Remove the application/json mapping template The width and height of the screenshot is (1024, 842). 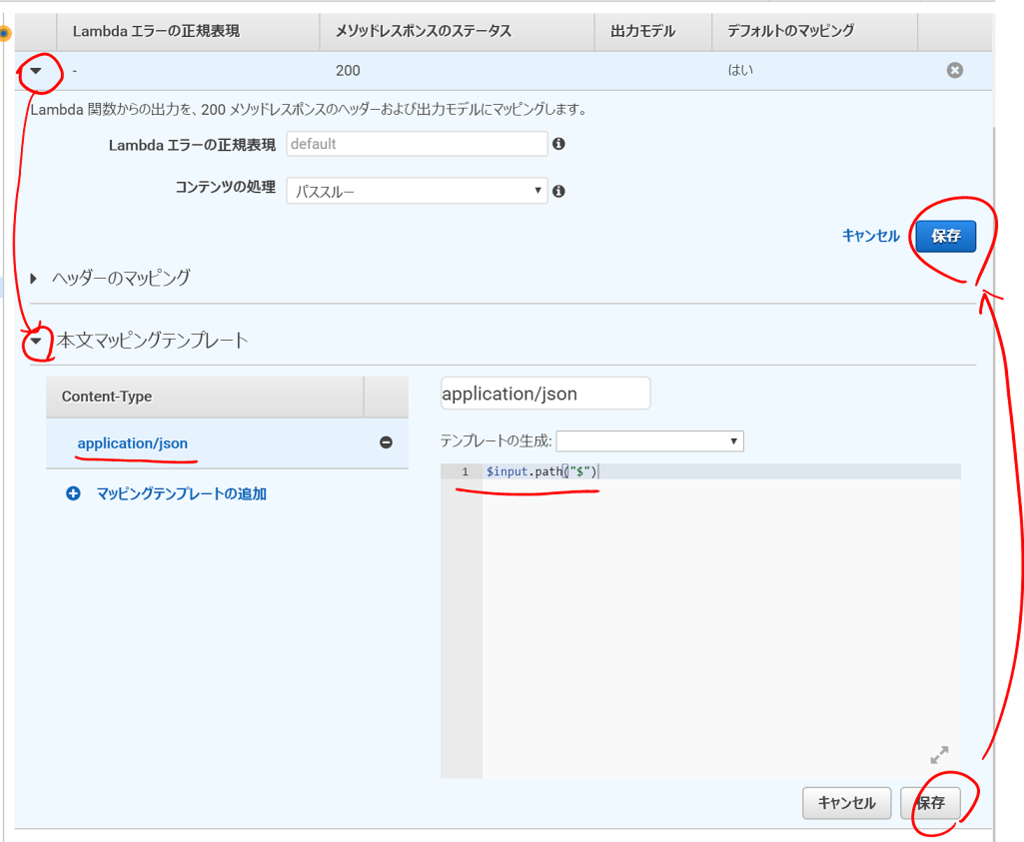pyautogui.click(x=386, y=442)
